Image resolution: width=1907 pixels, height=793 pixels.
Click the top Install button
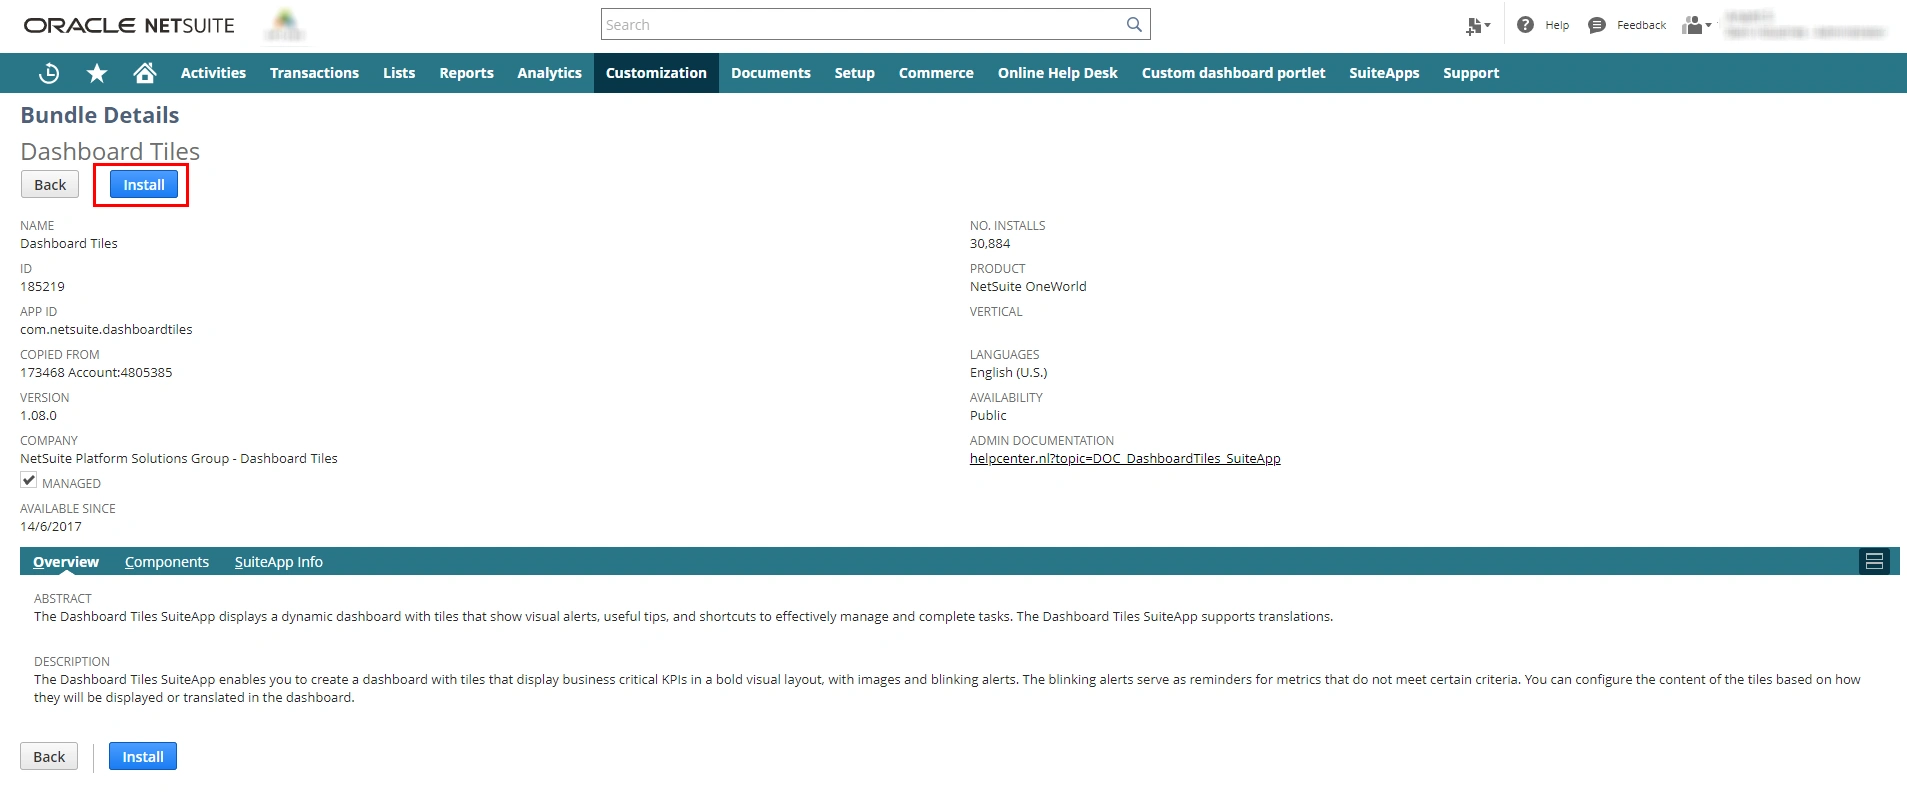point(144,185)
